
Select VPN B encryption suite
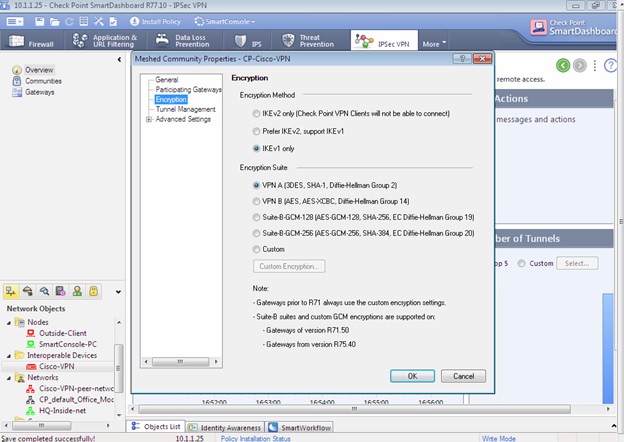pos(256,201)
